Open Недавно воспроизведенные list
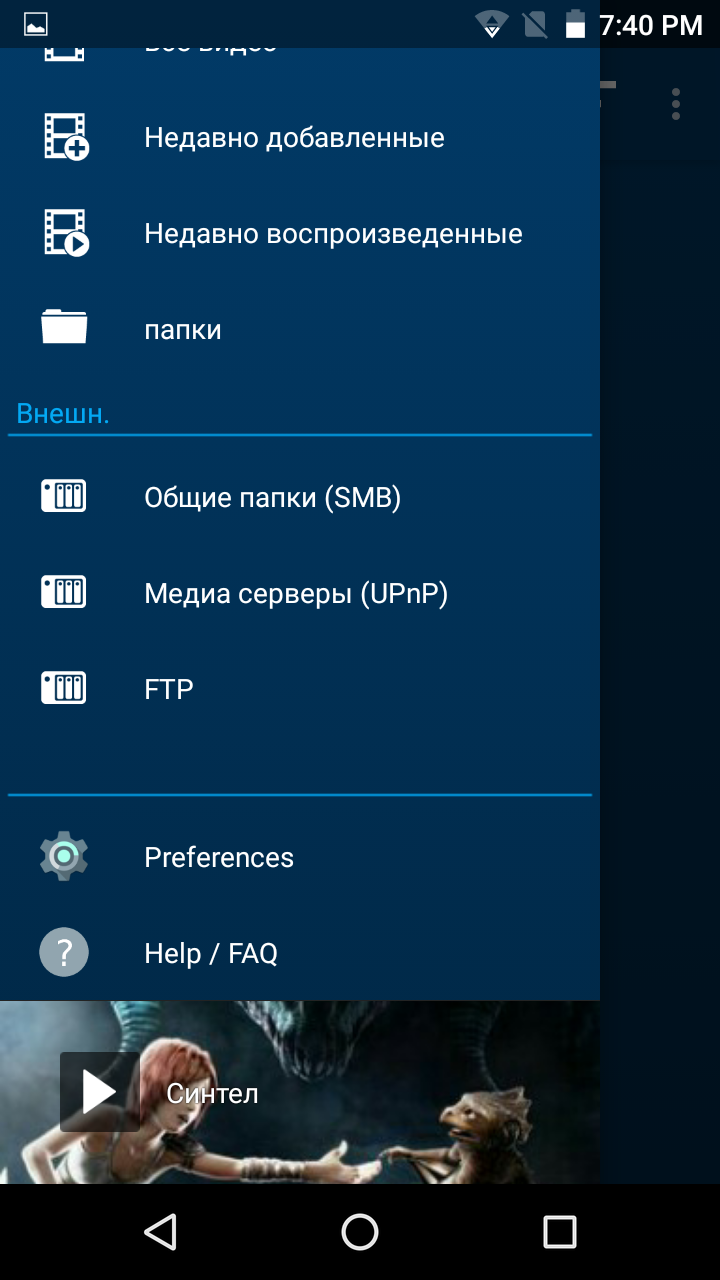Screen dimensions: 720x1280 300,233
